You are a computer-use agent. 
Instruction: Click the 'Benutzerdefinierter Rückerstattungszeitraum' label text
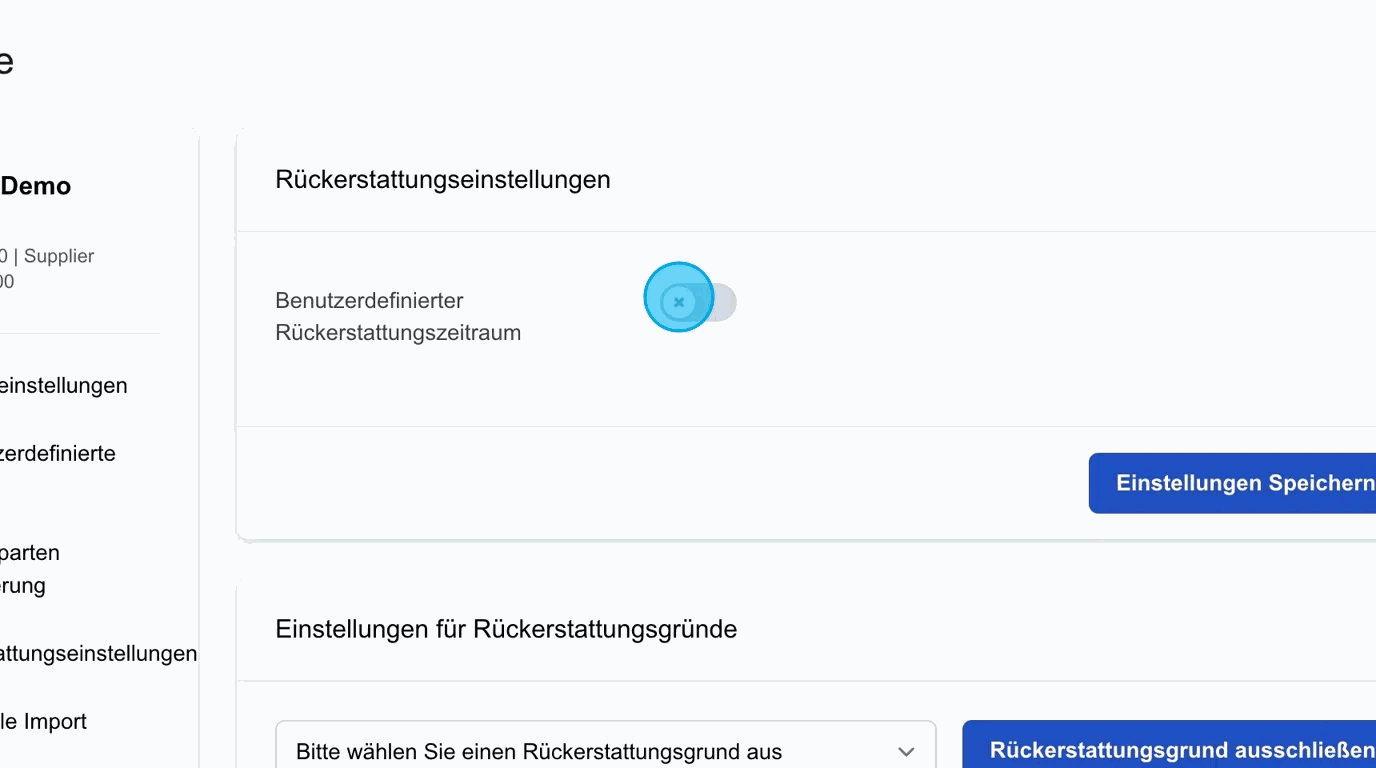pos(398,316)
